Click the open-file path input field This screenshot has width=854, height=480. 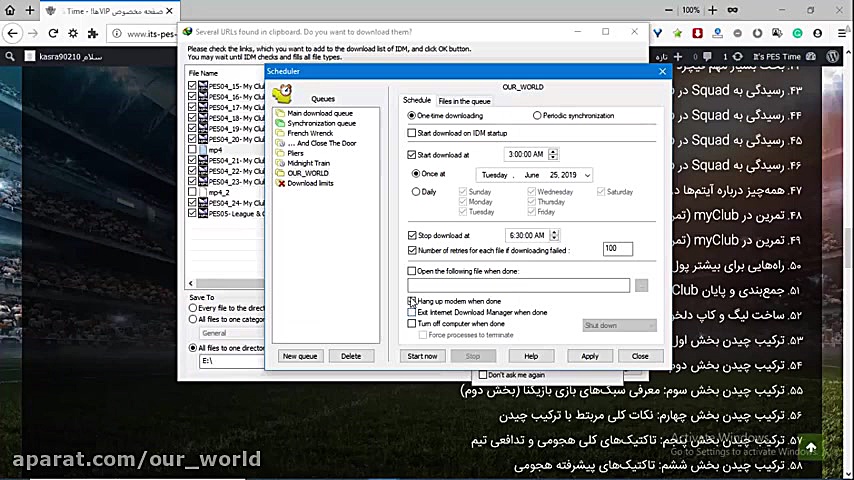tap(518, 285)
